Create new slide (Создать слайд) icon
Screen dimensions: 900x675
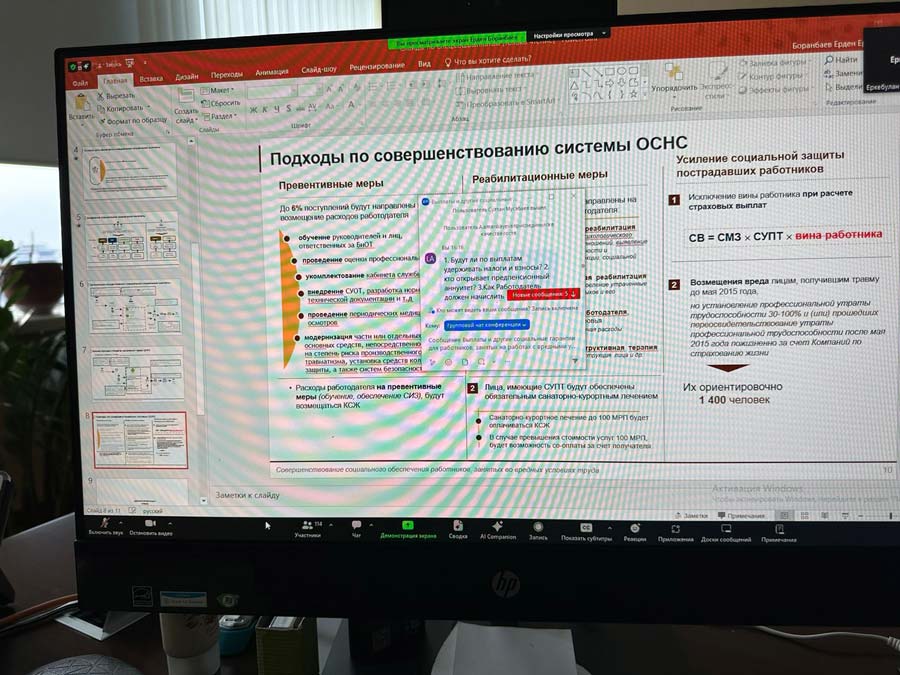[185, 96]
